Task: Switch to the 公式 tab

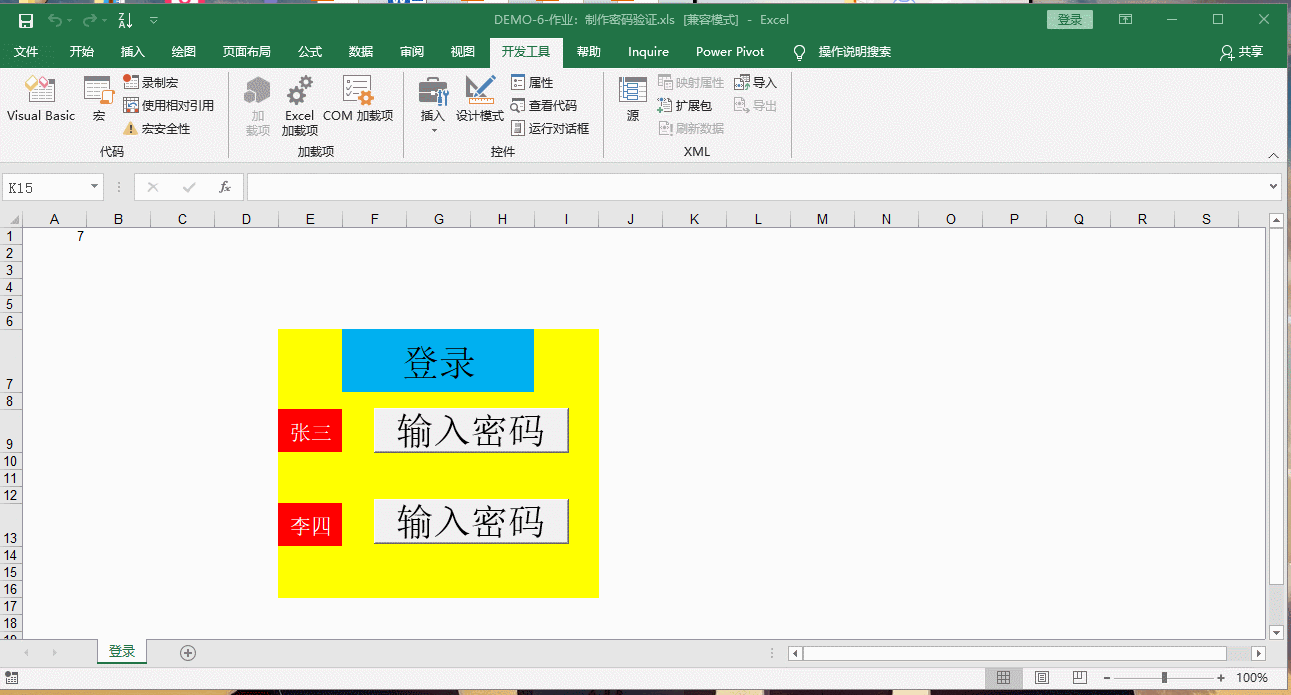Action: (310, 52)
